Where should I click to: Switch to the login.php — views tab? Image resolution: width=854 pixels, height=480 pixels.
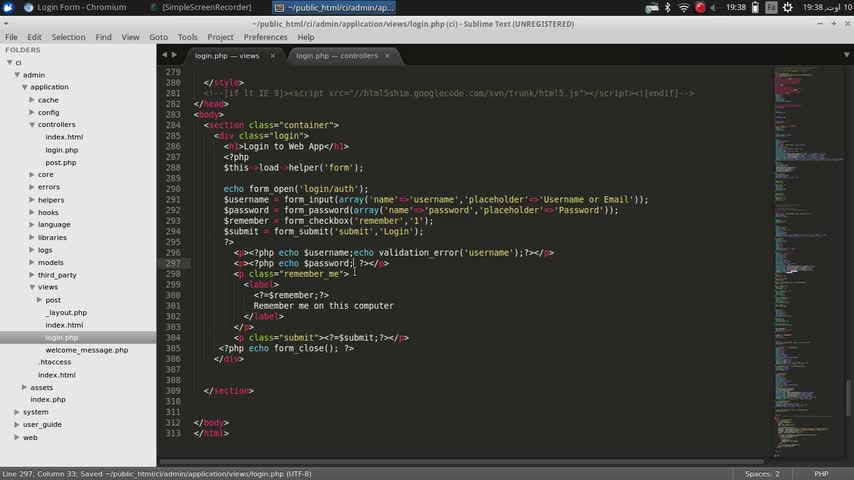click(227, 56)
